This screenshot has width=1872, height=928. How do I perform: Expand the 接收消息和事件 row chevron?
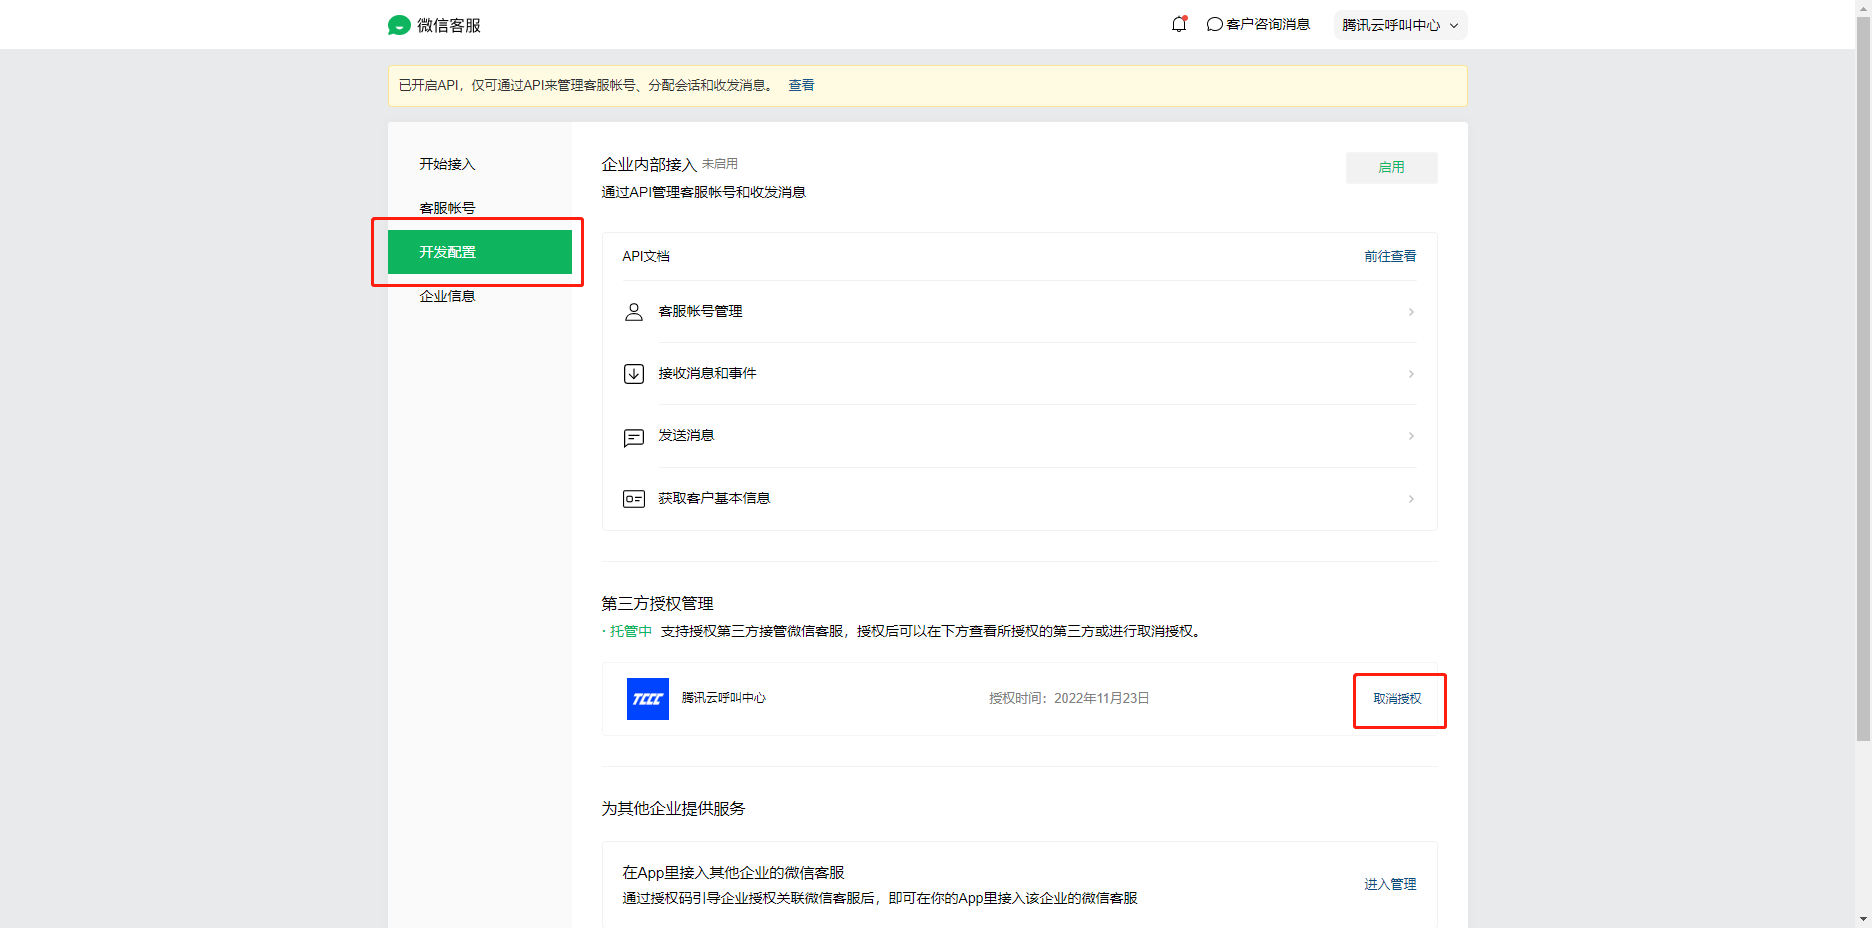pyautogui.click(x=1411, y=374)
